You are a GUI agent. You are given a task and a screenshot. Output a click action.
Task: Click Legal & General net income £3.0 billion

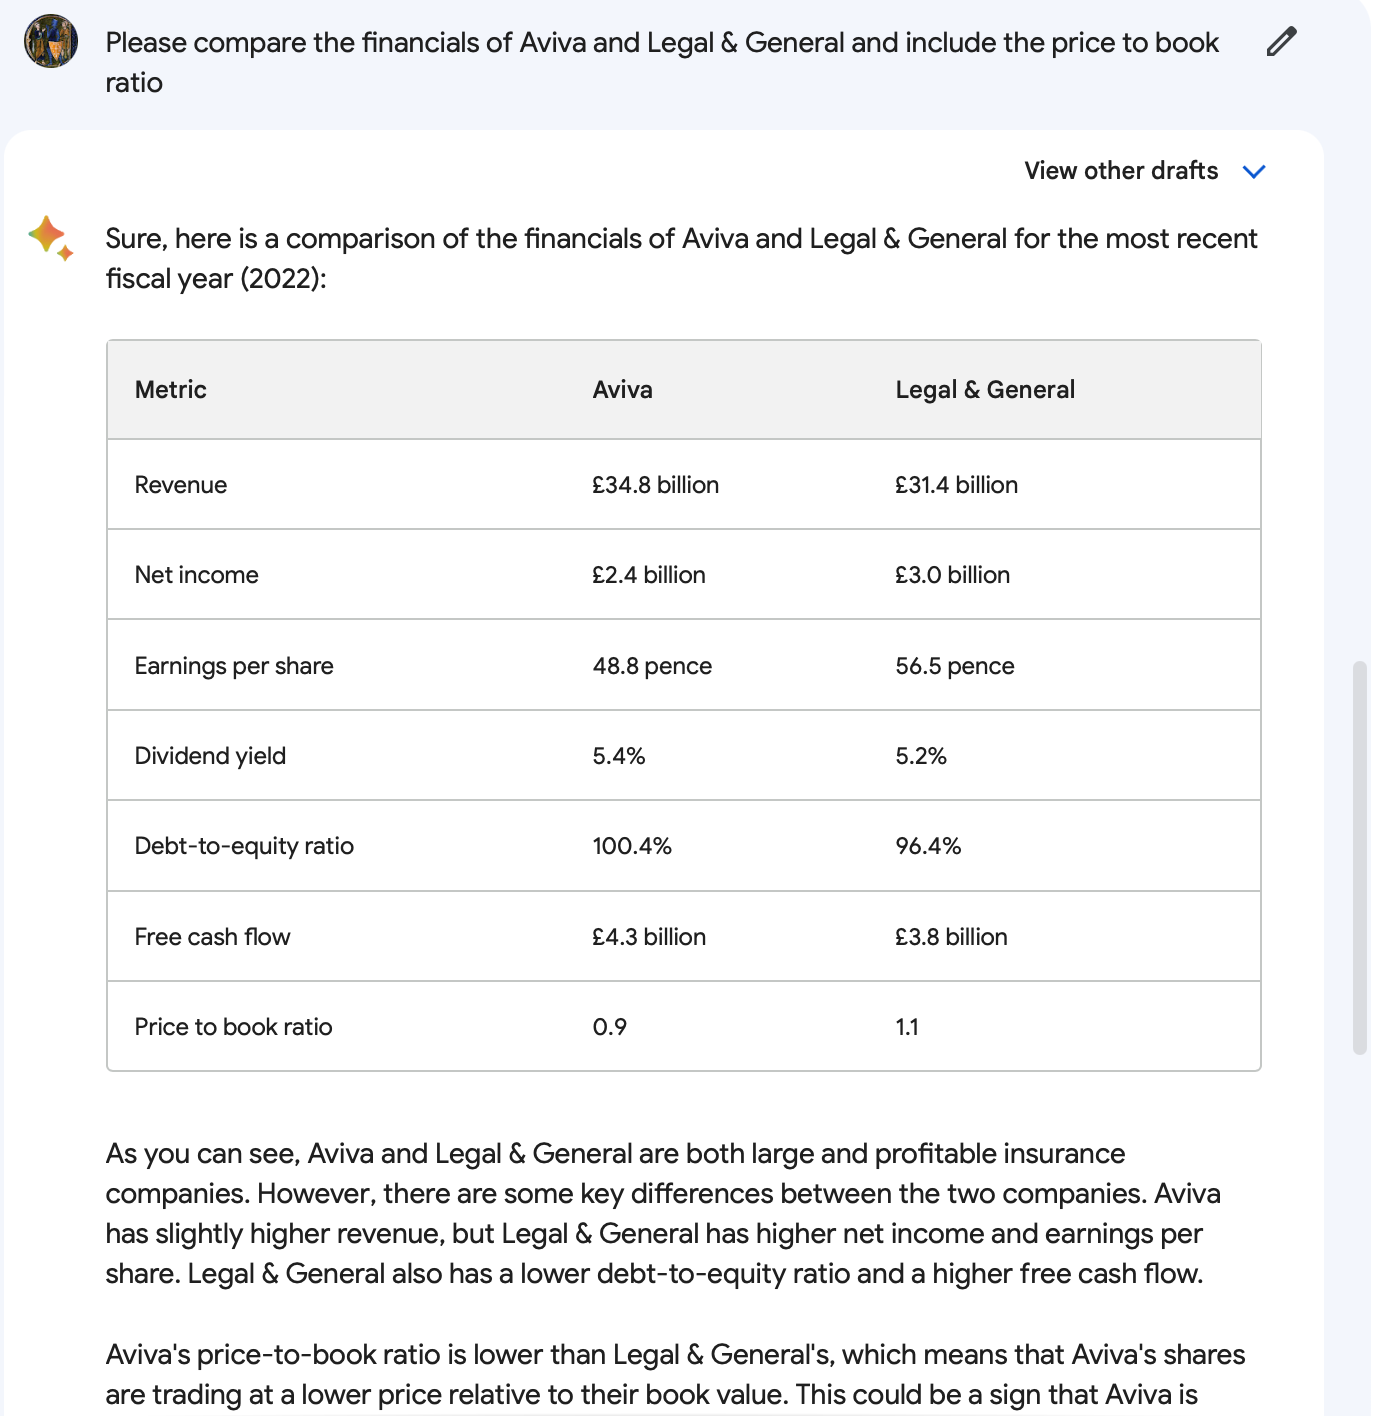pos(953,575)
